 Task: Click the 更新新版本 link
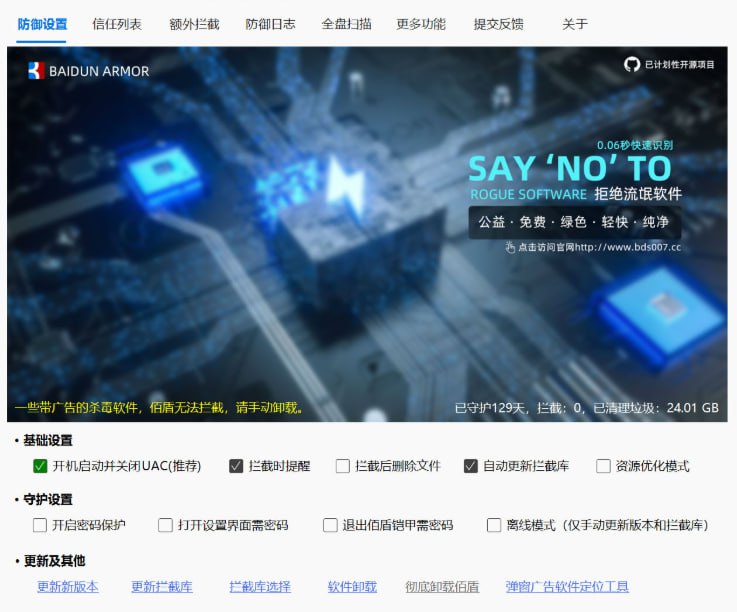[68, 587]
